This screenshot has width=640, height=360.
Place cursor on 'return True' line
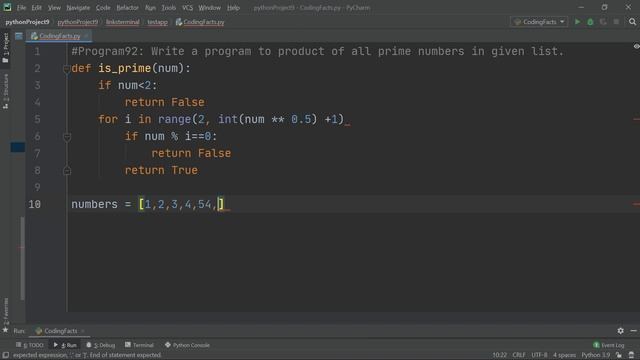pos(161,170)
